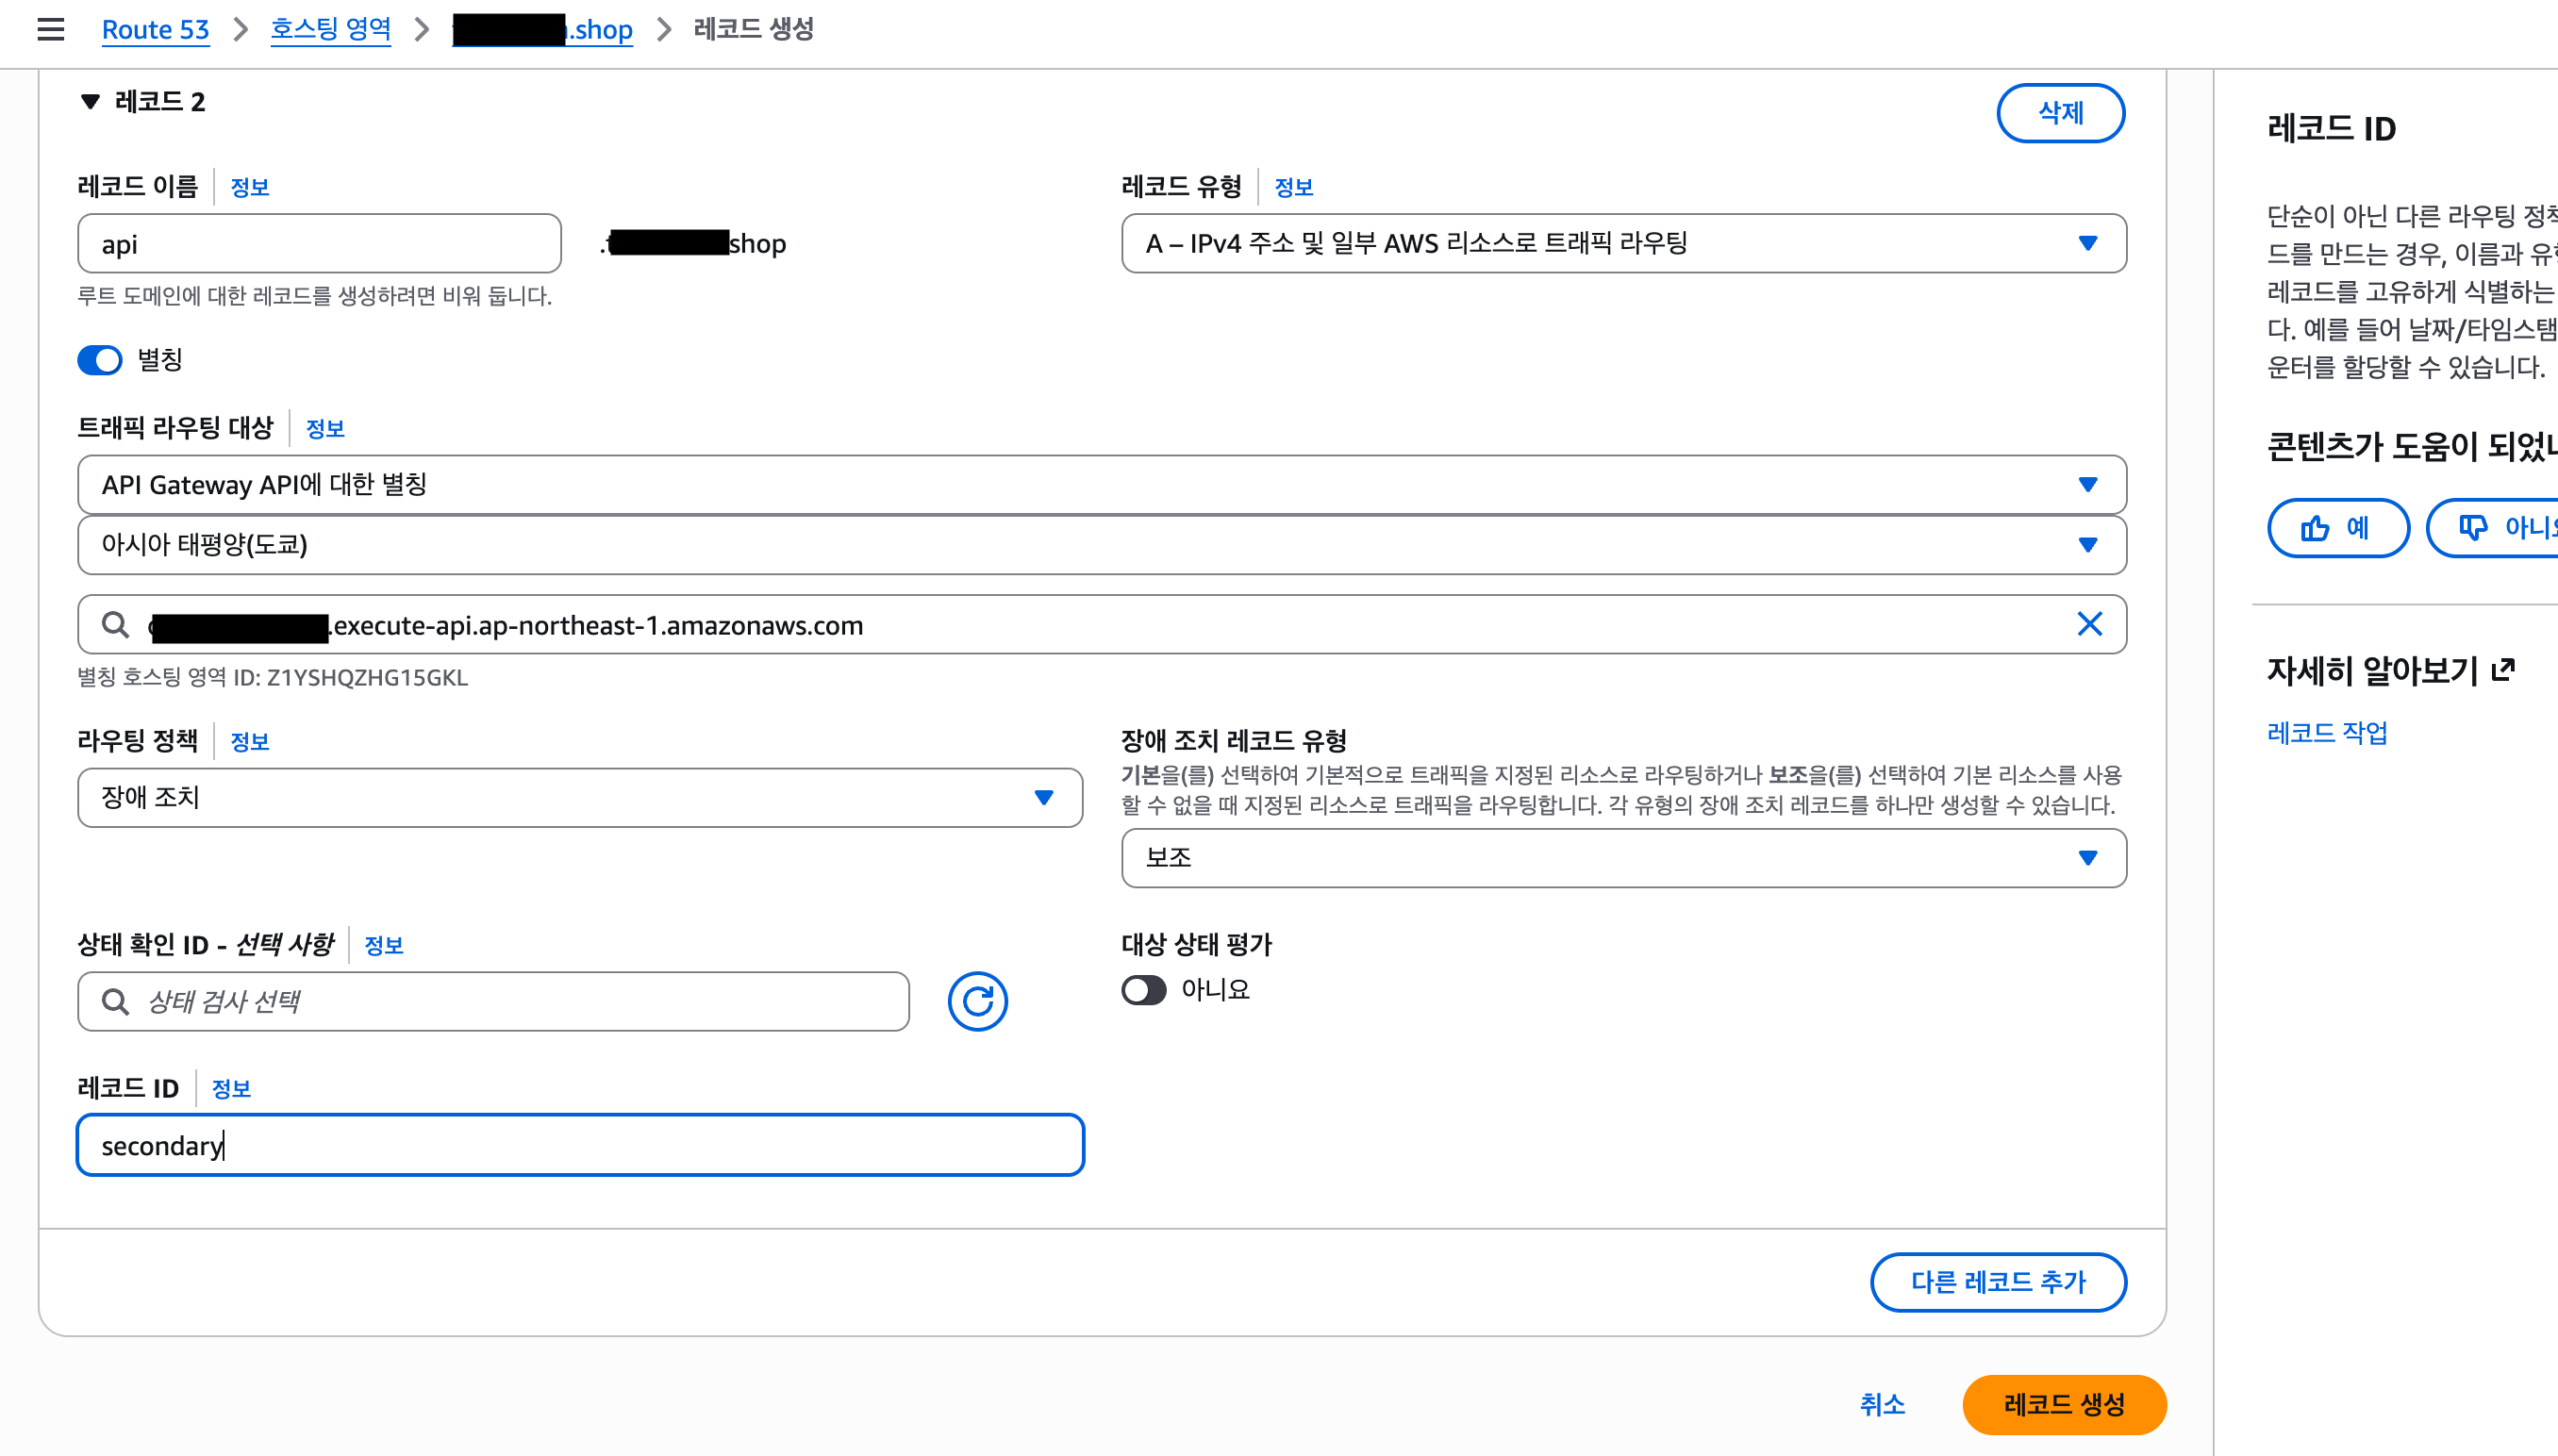
Task: Open the 레코드 작업 link
Action: tap(2326, 732)
